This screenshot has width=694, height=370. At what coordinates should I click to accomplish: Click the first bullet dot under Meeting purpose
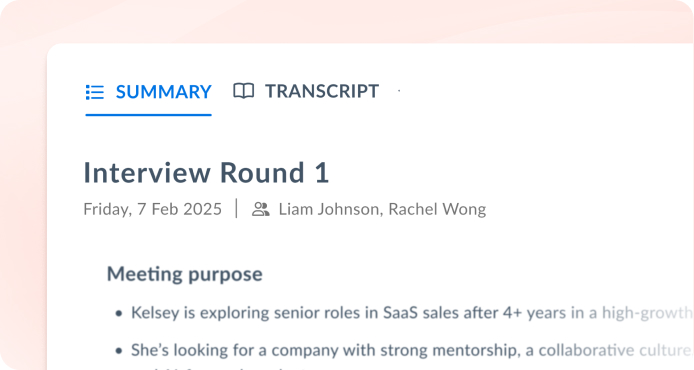click(118, 314)
